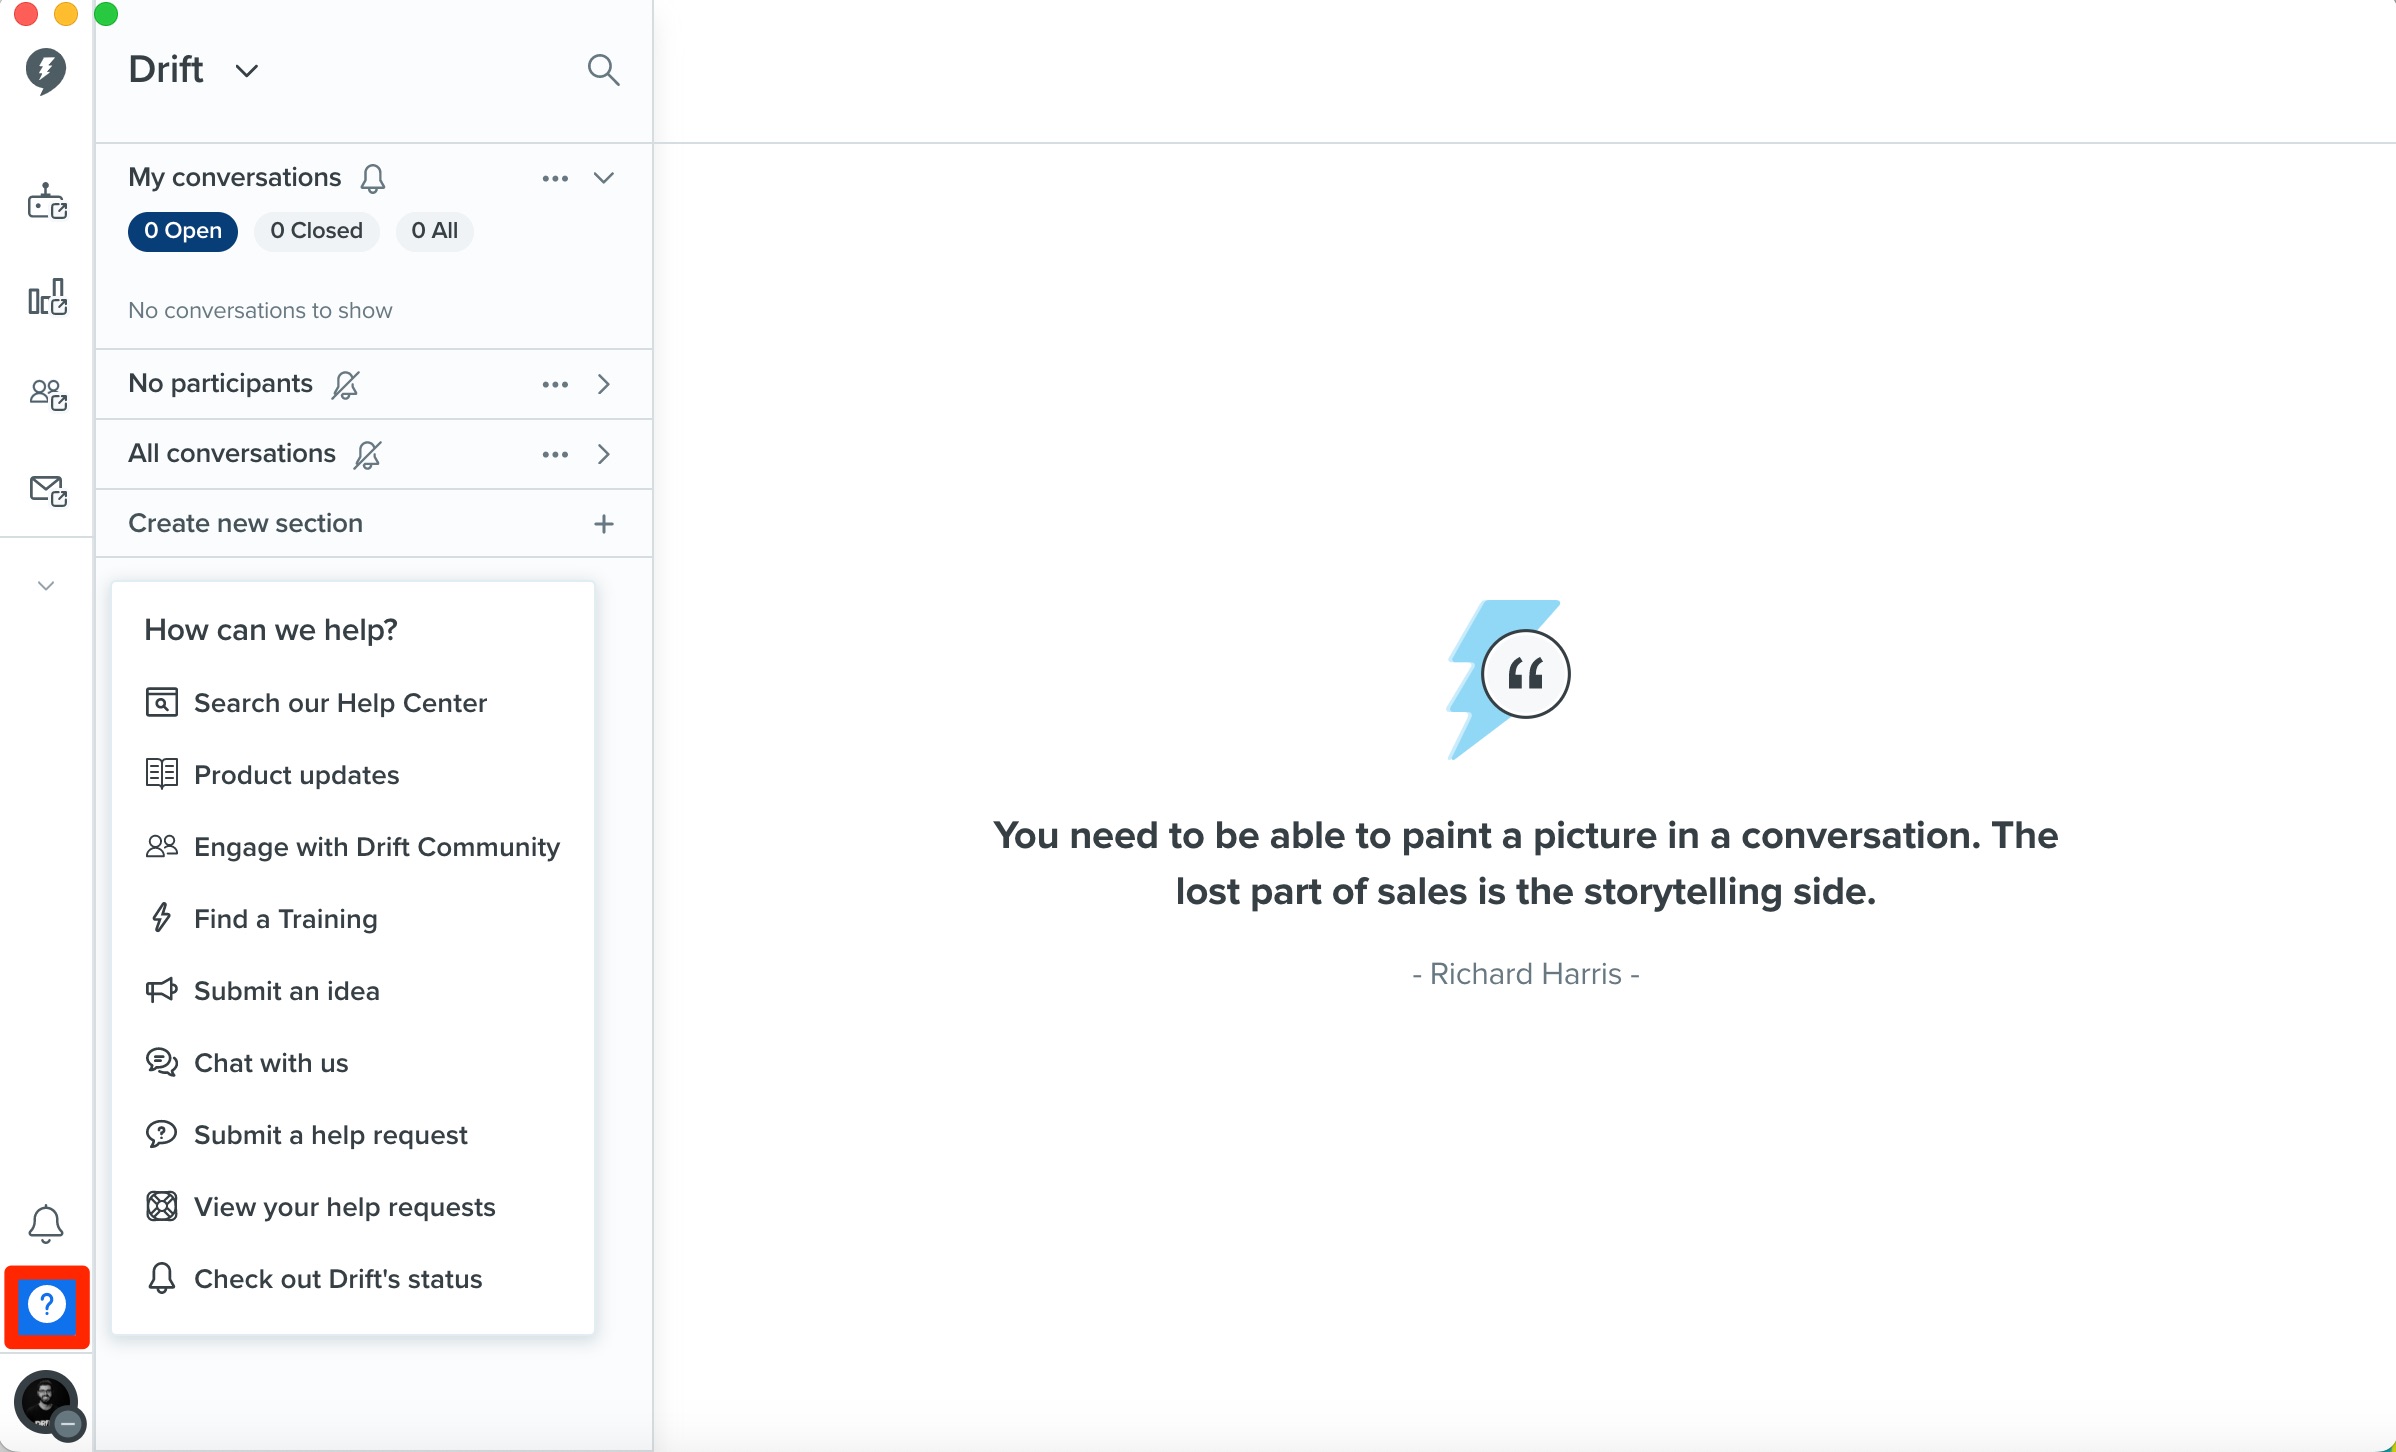Unmute No participants notification bell
The width and height of the screenshot is (2396, 1452).
(x=345, y=384)
